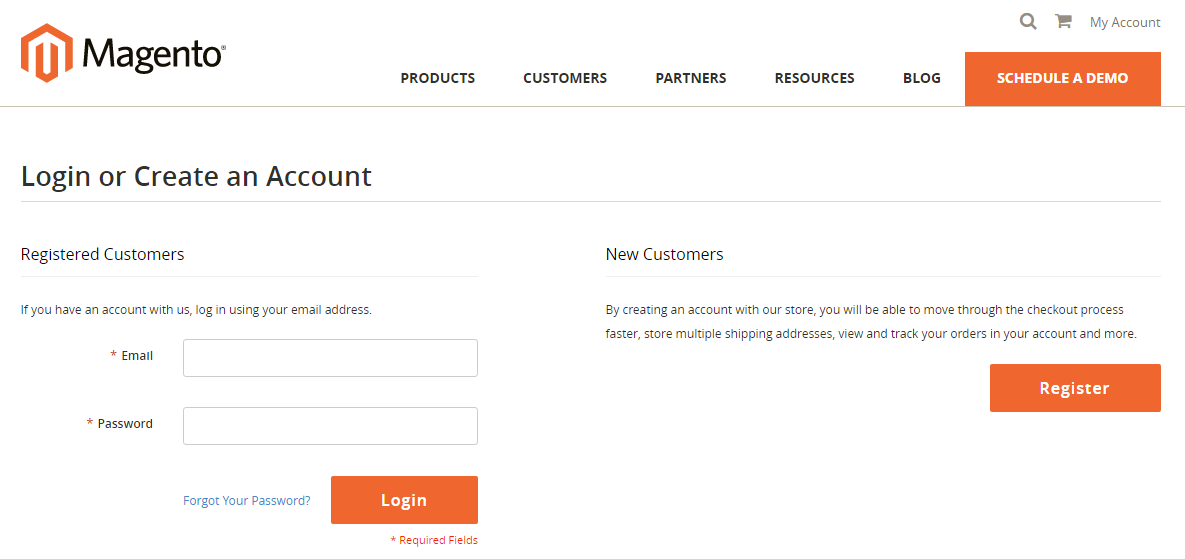The image size is (1185, 559).
Task: Click the Login button
Action: [404, 500]
